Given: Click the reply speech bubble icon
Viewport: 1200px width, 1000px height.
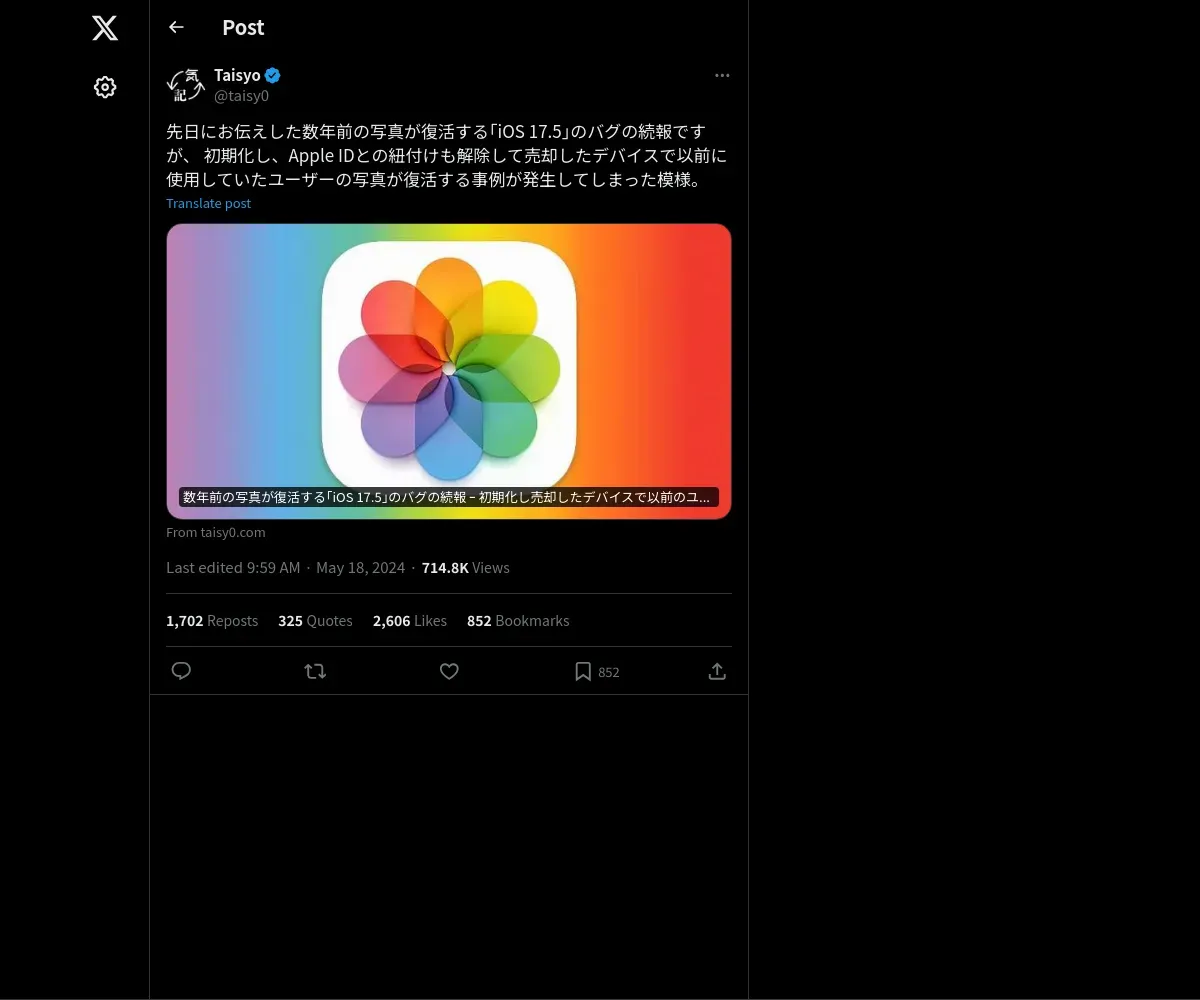Looking at the screenshot, I should (181, 671).
